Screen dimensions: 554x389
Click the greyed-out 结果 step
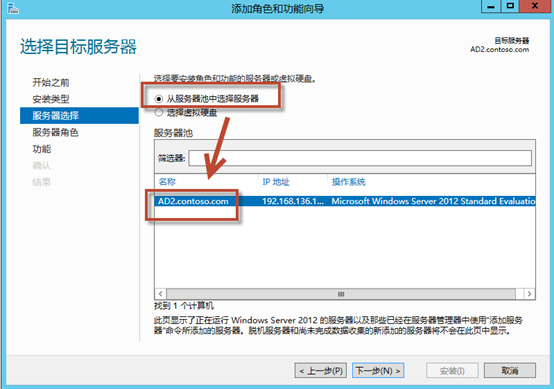[x=42, y=182]
